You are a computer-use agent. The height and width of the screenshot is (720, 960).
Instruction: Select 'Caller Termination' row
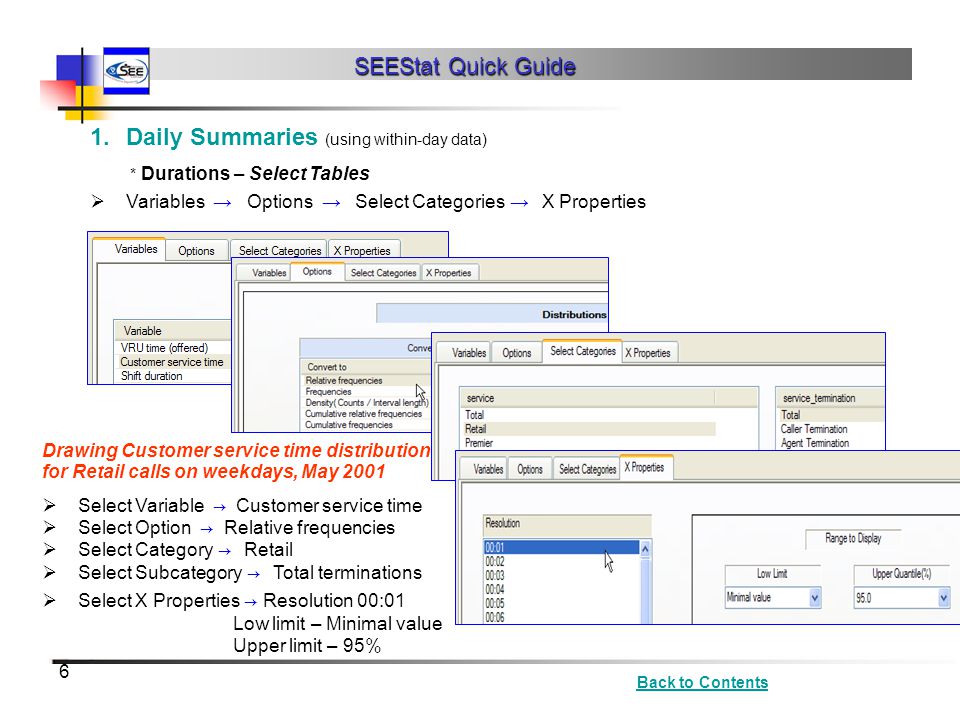831,429
